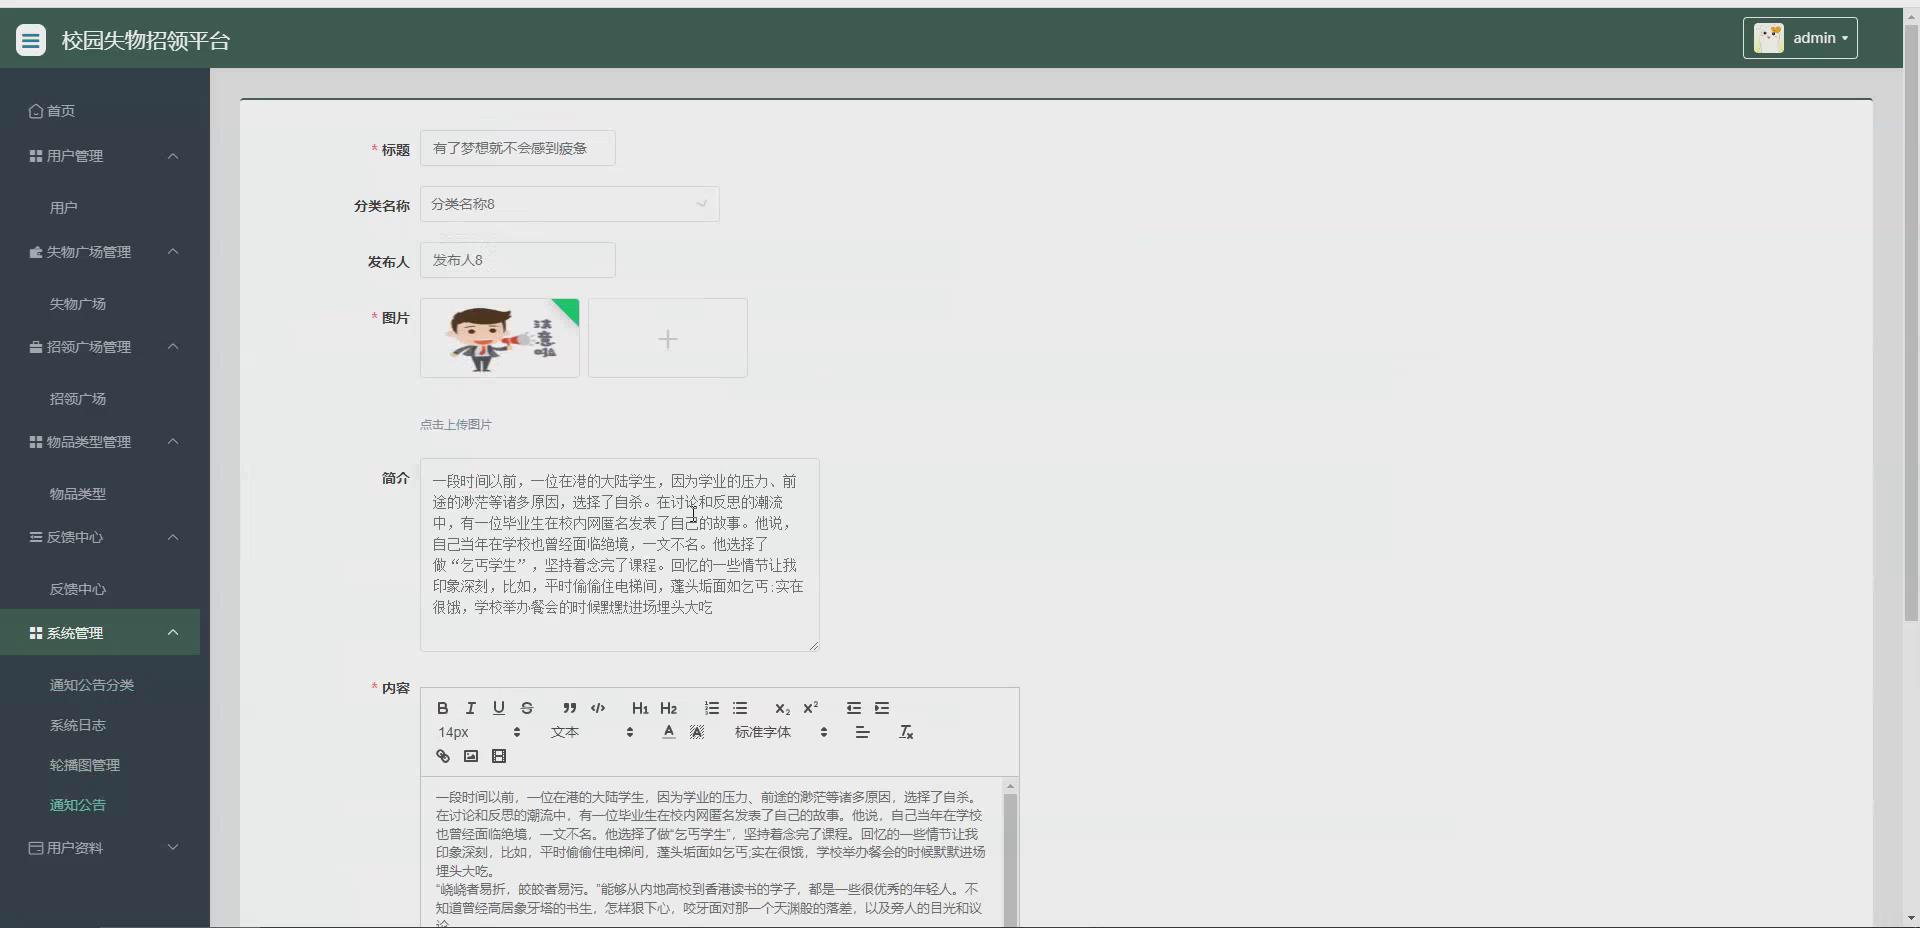The image size is (1920, 928).
Task: Select the uploaded cartoon image thumbnail
Action: (x=500, y=338)
